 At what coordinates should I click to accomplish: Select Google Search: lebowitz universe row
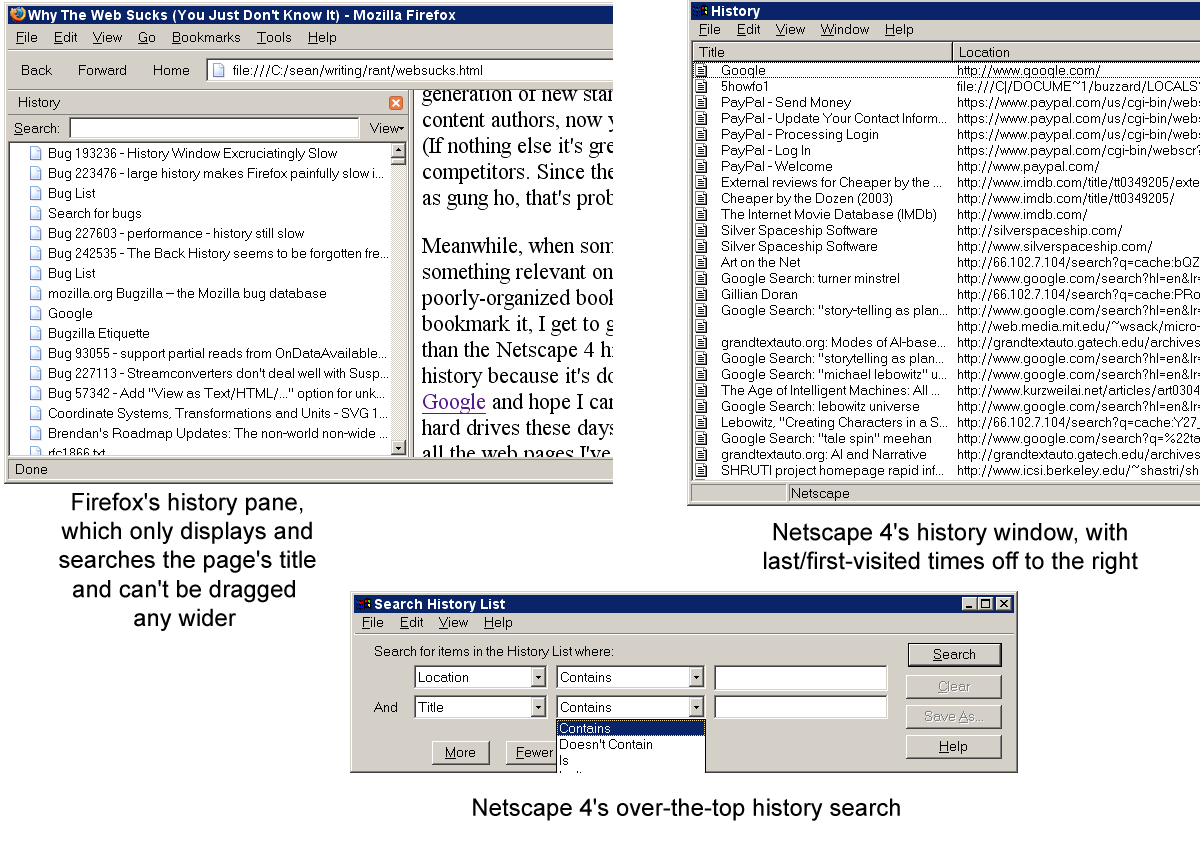[945, 406]
